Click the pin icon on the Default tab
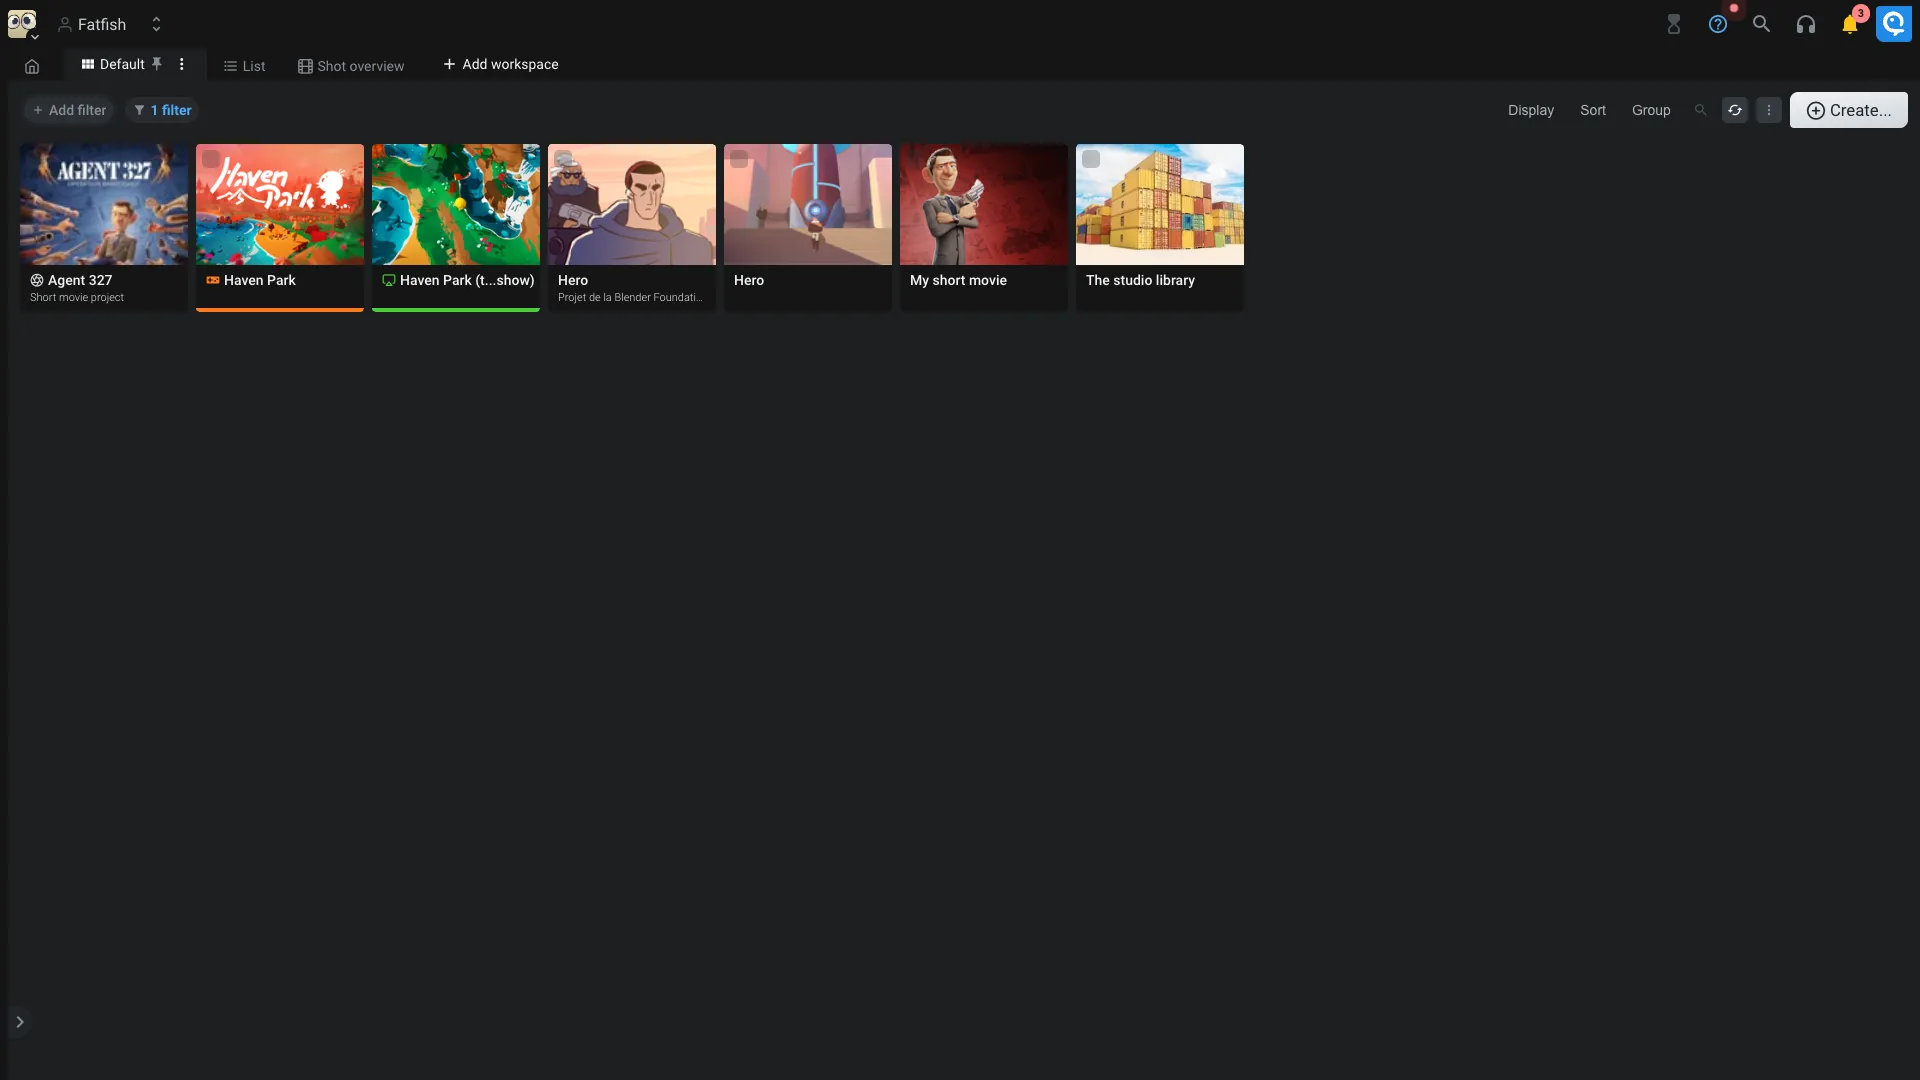Screen dimensions: 1920x1080 pos(157,64)
